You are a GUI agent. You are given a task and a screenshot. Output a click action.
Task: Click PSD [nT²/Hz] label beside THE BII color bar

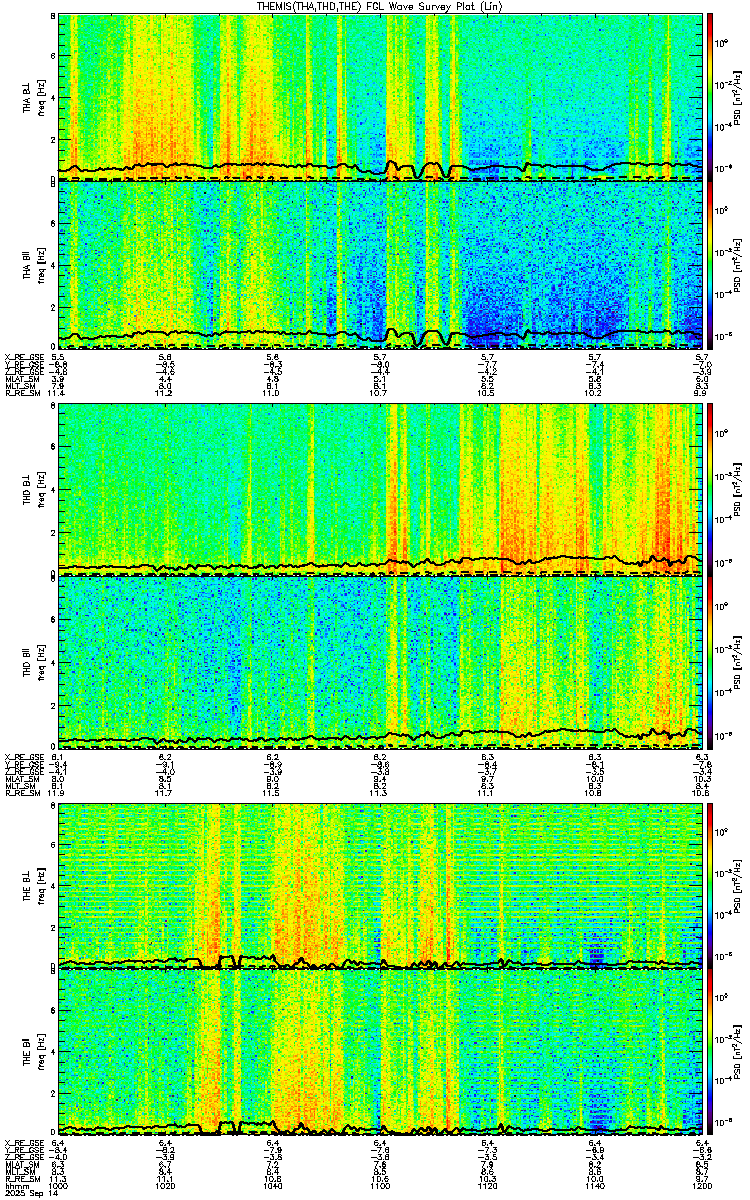736,1052
